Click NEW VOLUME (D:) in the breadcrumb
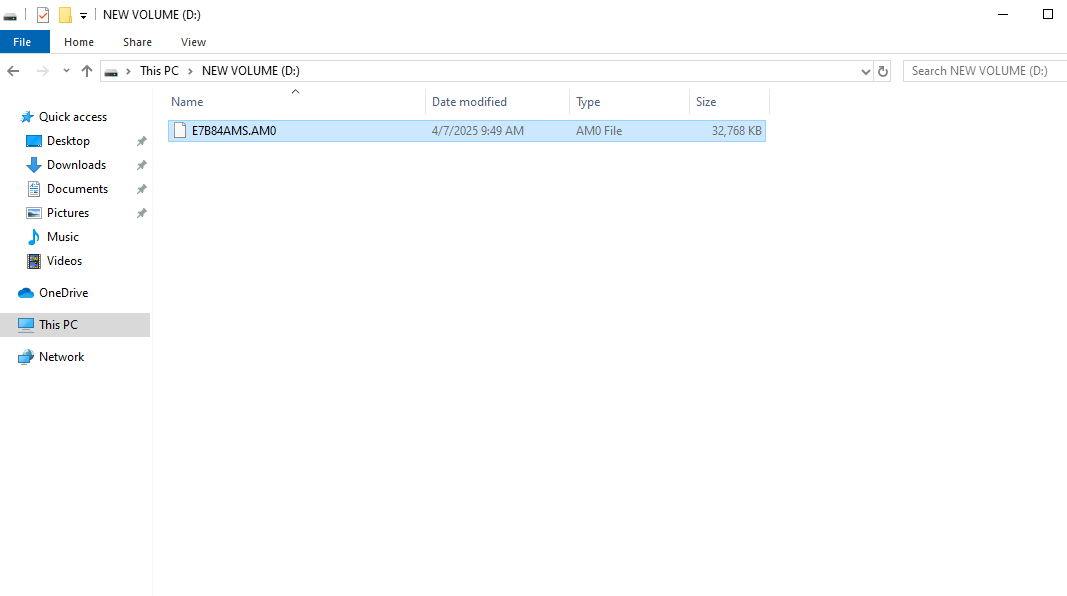Screen dimensions: 1067x596 tap(250, 71)
